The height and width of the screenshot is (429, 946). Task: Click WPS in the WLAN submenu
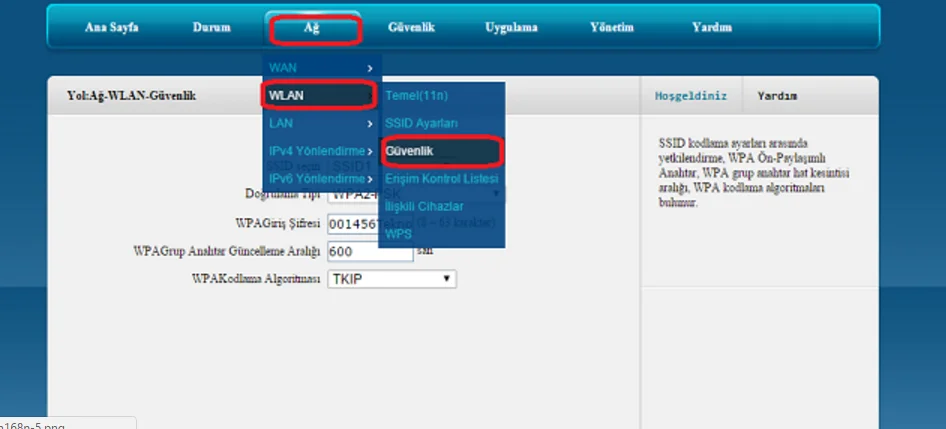pyautogui.click(x=399, y=234)
